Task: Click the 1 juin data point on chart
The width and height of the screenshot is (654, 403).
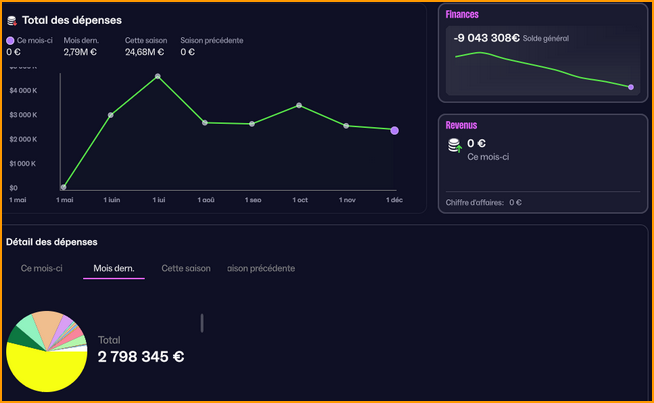Action: point(111,115)
